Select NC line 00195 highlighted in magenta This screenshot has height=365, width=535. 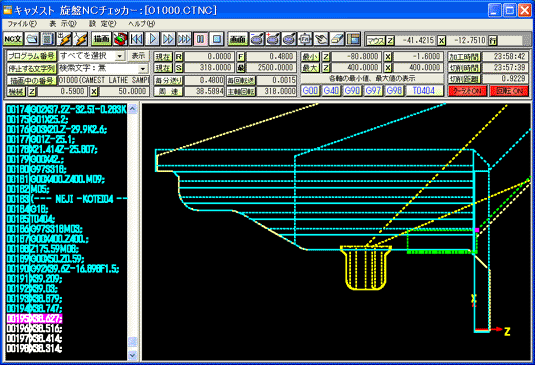(x=34, y=319)
